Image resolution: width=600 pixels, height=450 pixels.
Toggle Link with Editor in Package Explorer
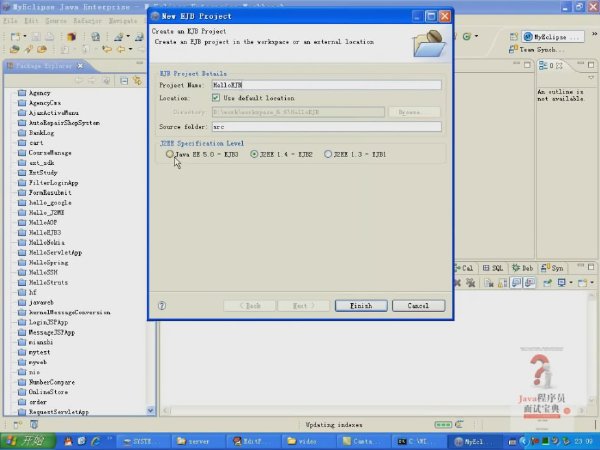pos(137,81)
